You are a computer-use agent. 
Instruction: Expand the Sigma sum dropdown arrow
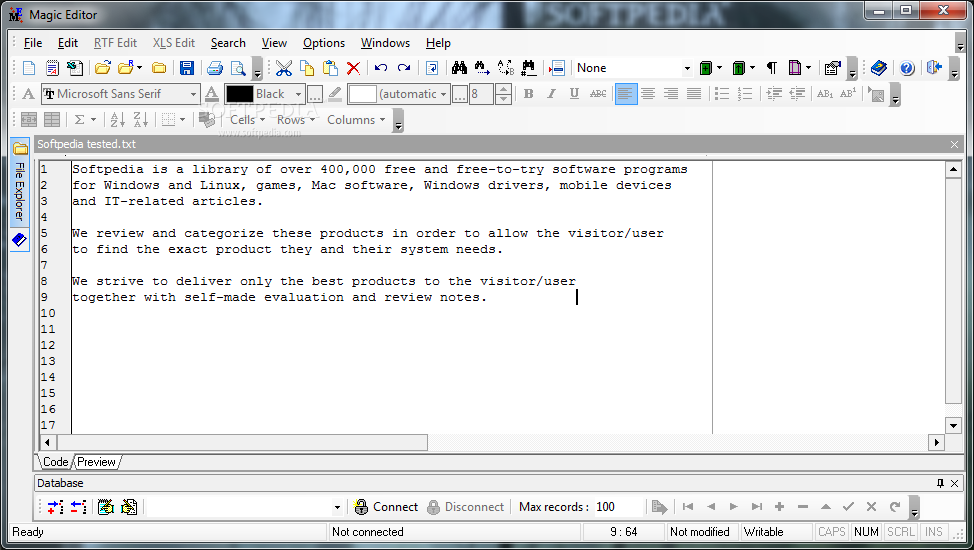(x=93, y=120)
